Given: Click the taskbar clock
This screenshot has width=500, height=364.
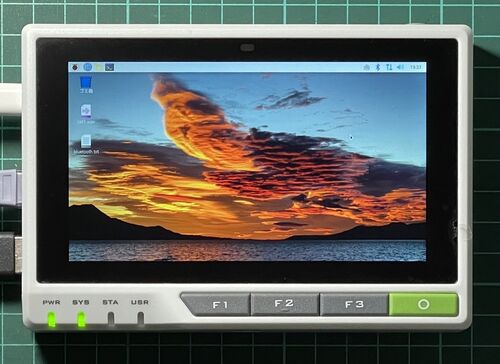Looking at the screenshot, I should 416,67.
